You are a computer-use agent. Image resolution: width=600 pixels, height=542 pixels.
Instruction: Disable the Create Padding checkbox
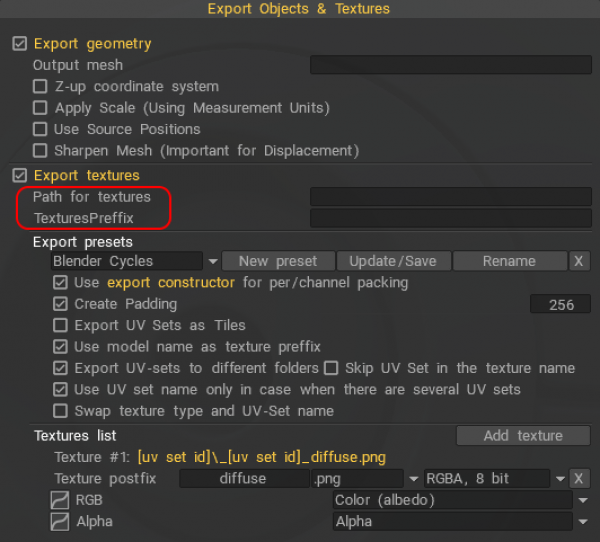click(60, 304)
